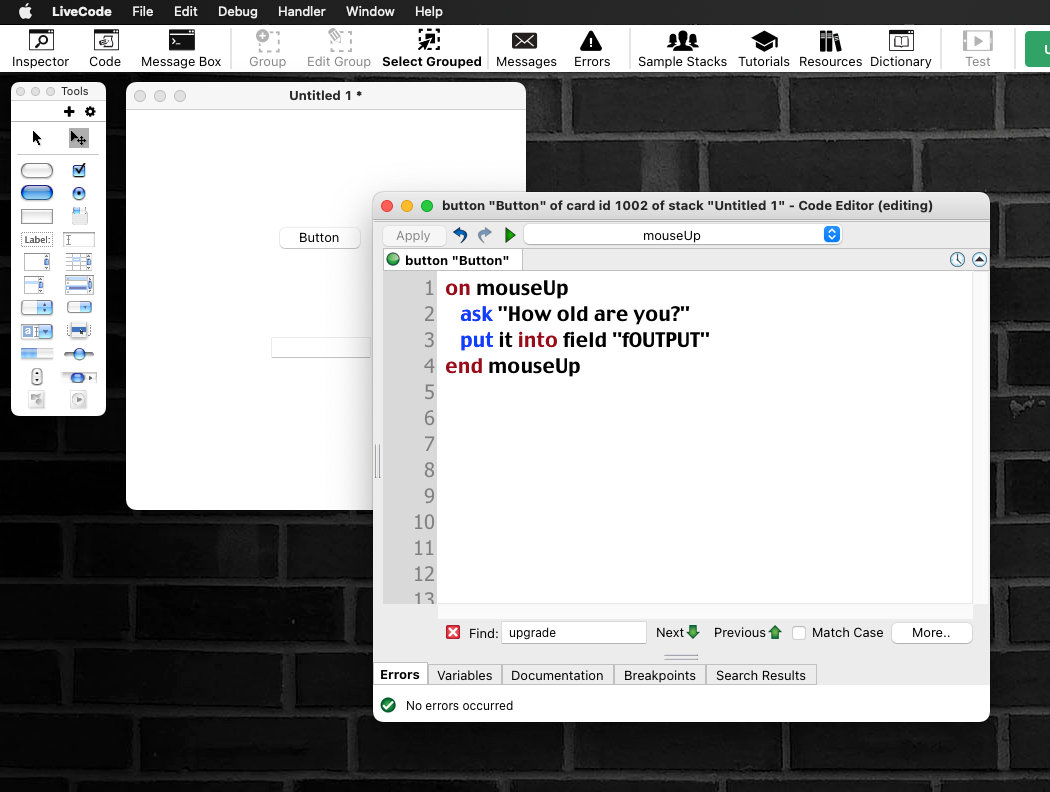
Task: Open the Handler menu in menu bar
Action: point(301,12)
